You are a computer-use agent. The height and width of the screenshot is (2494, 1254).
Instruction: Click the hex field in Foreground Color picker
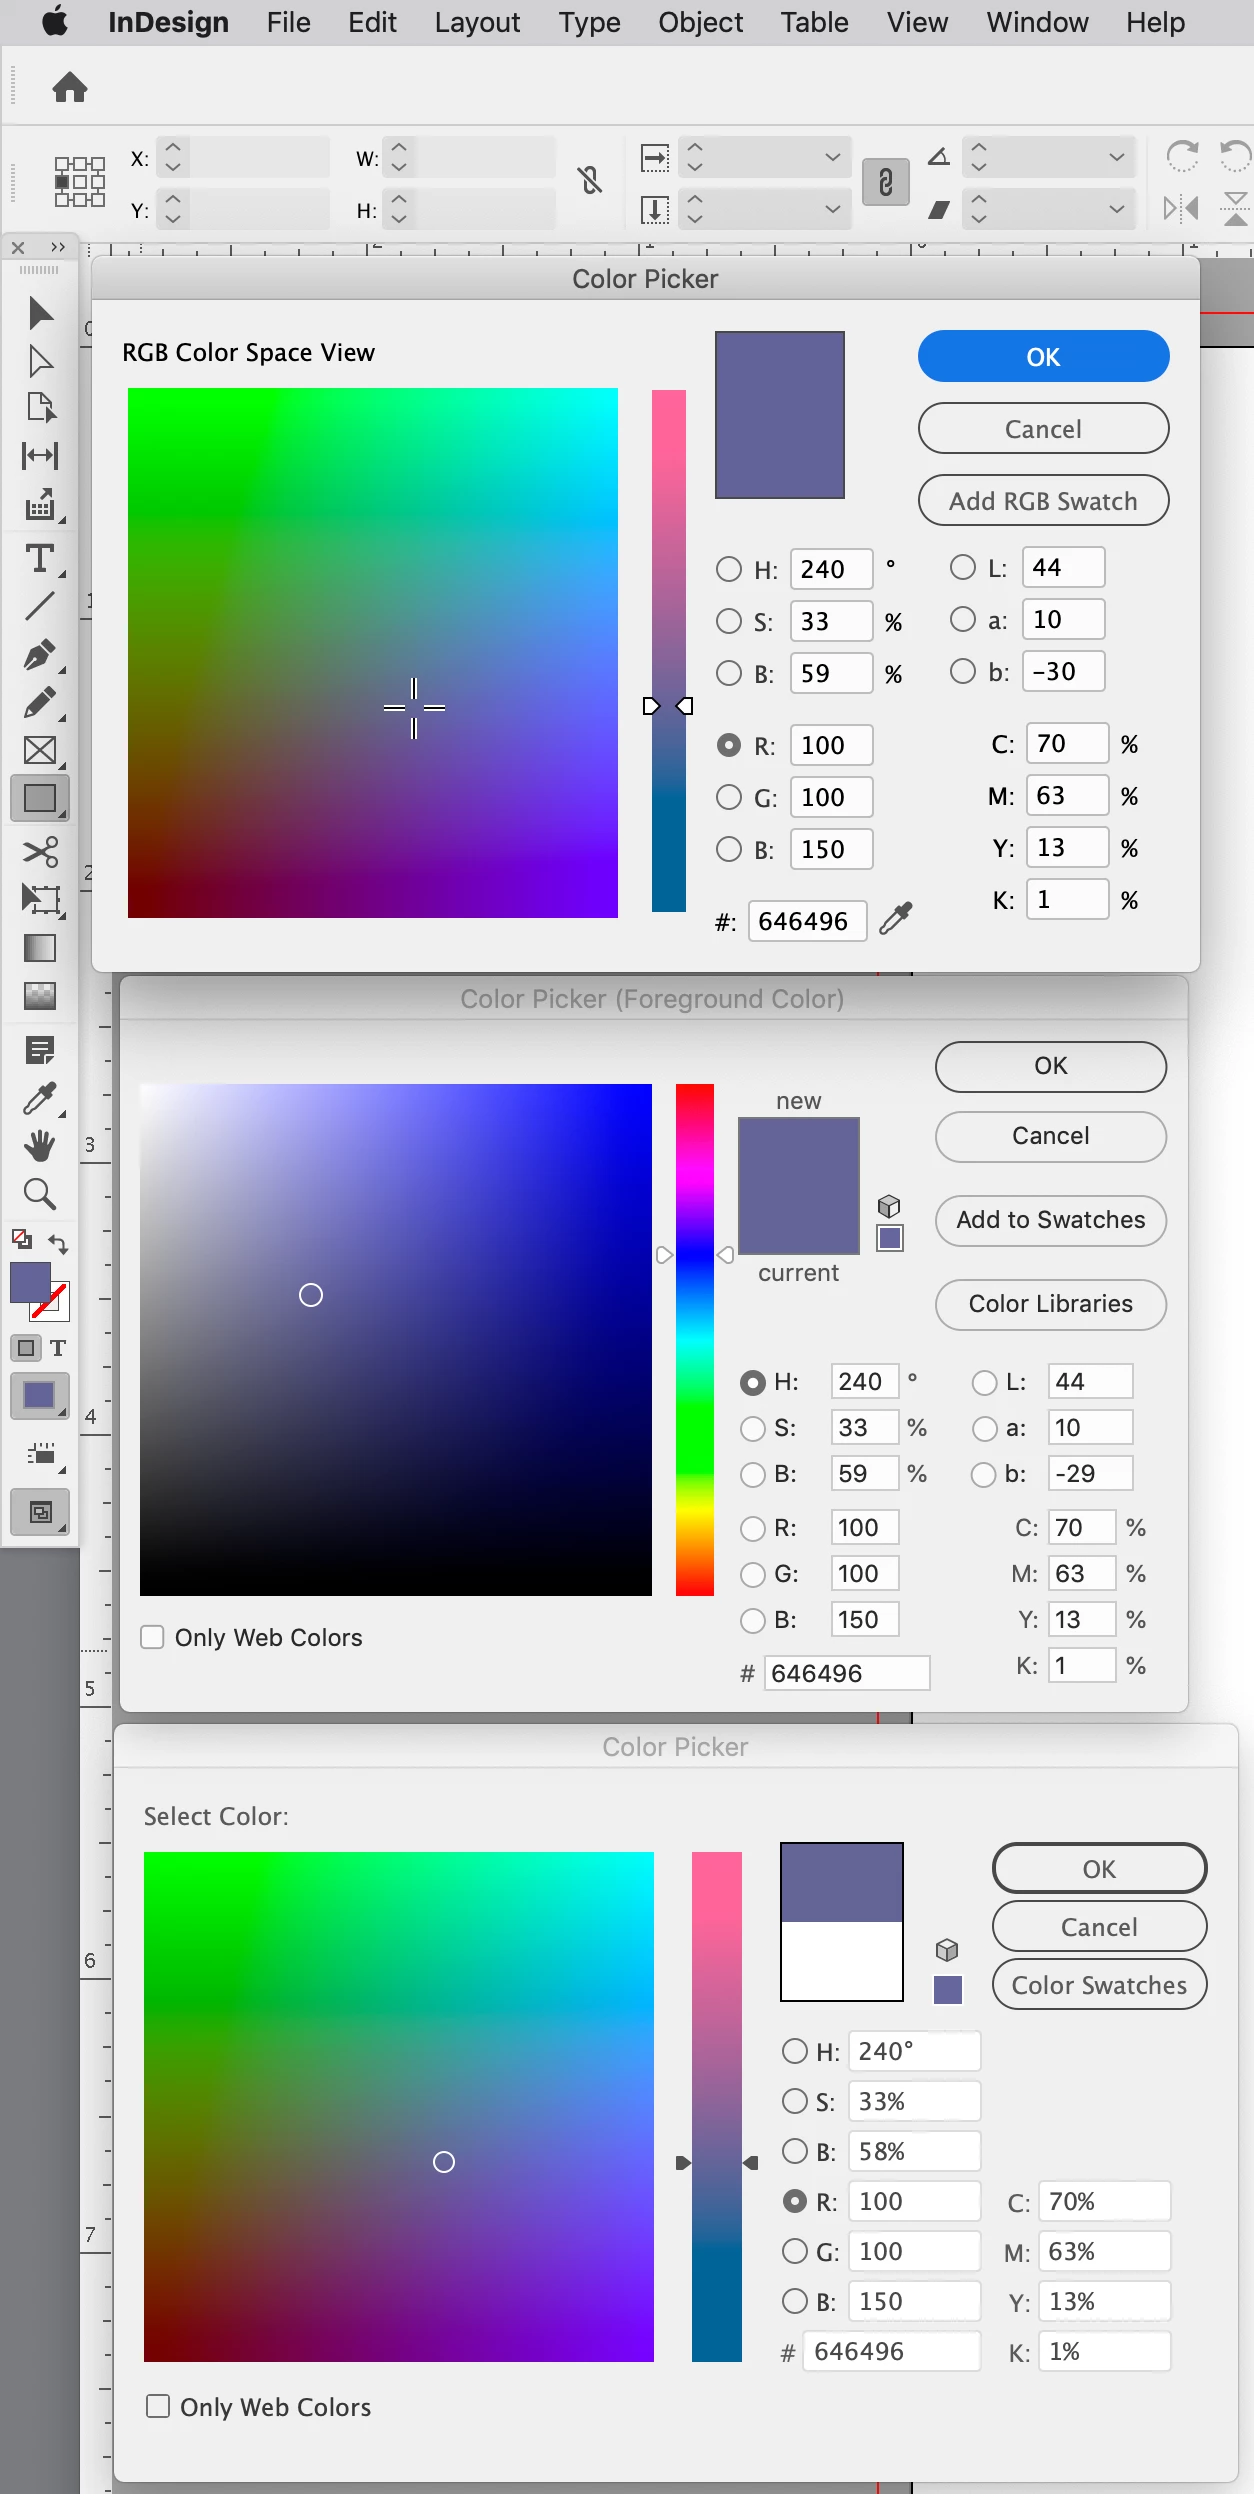[x=847, y=1673]
